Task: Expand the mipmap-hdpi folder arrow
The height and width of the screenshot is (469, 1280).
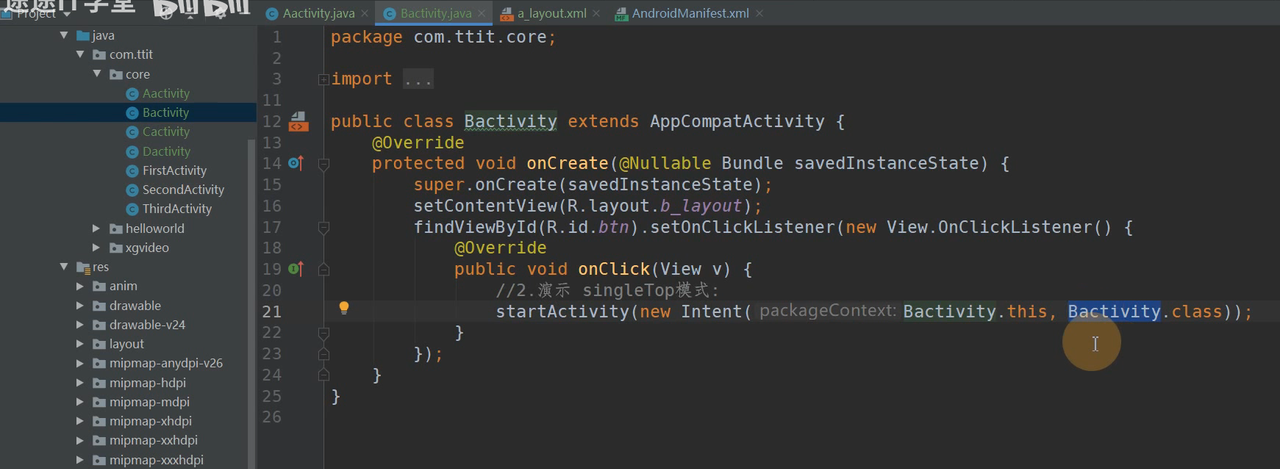Action: 81,383
